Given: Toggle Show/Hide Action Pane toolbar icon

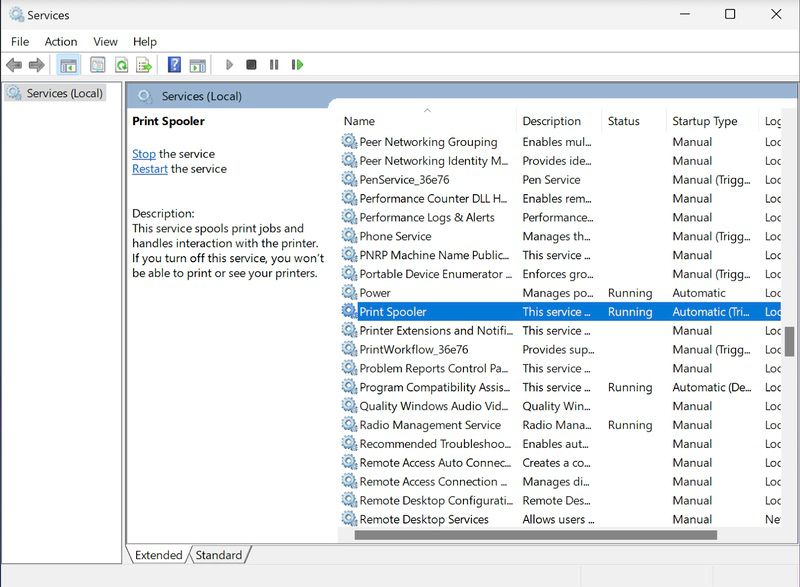Looking at the screenshot, I should click(x=197, y=65).
